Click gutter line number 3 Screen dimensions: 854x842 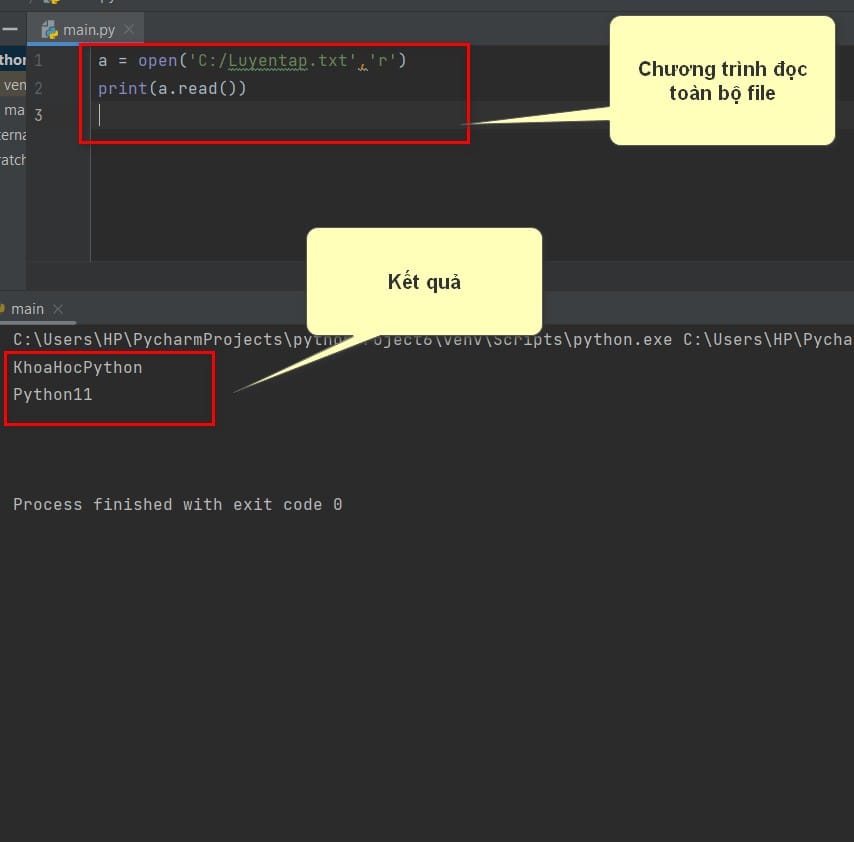(x=38, y=115)
